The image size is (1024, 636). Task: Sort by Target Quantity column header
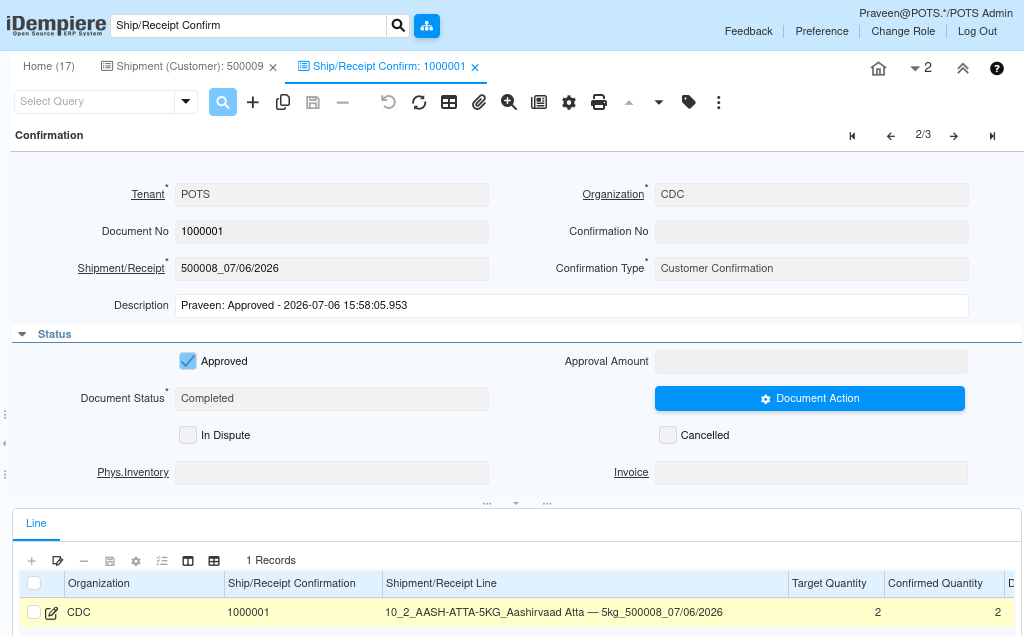[x=836, y=584]
